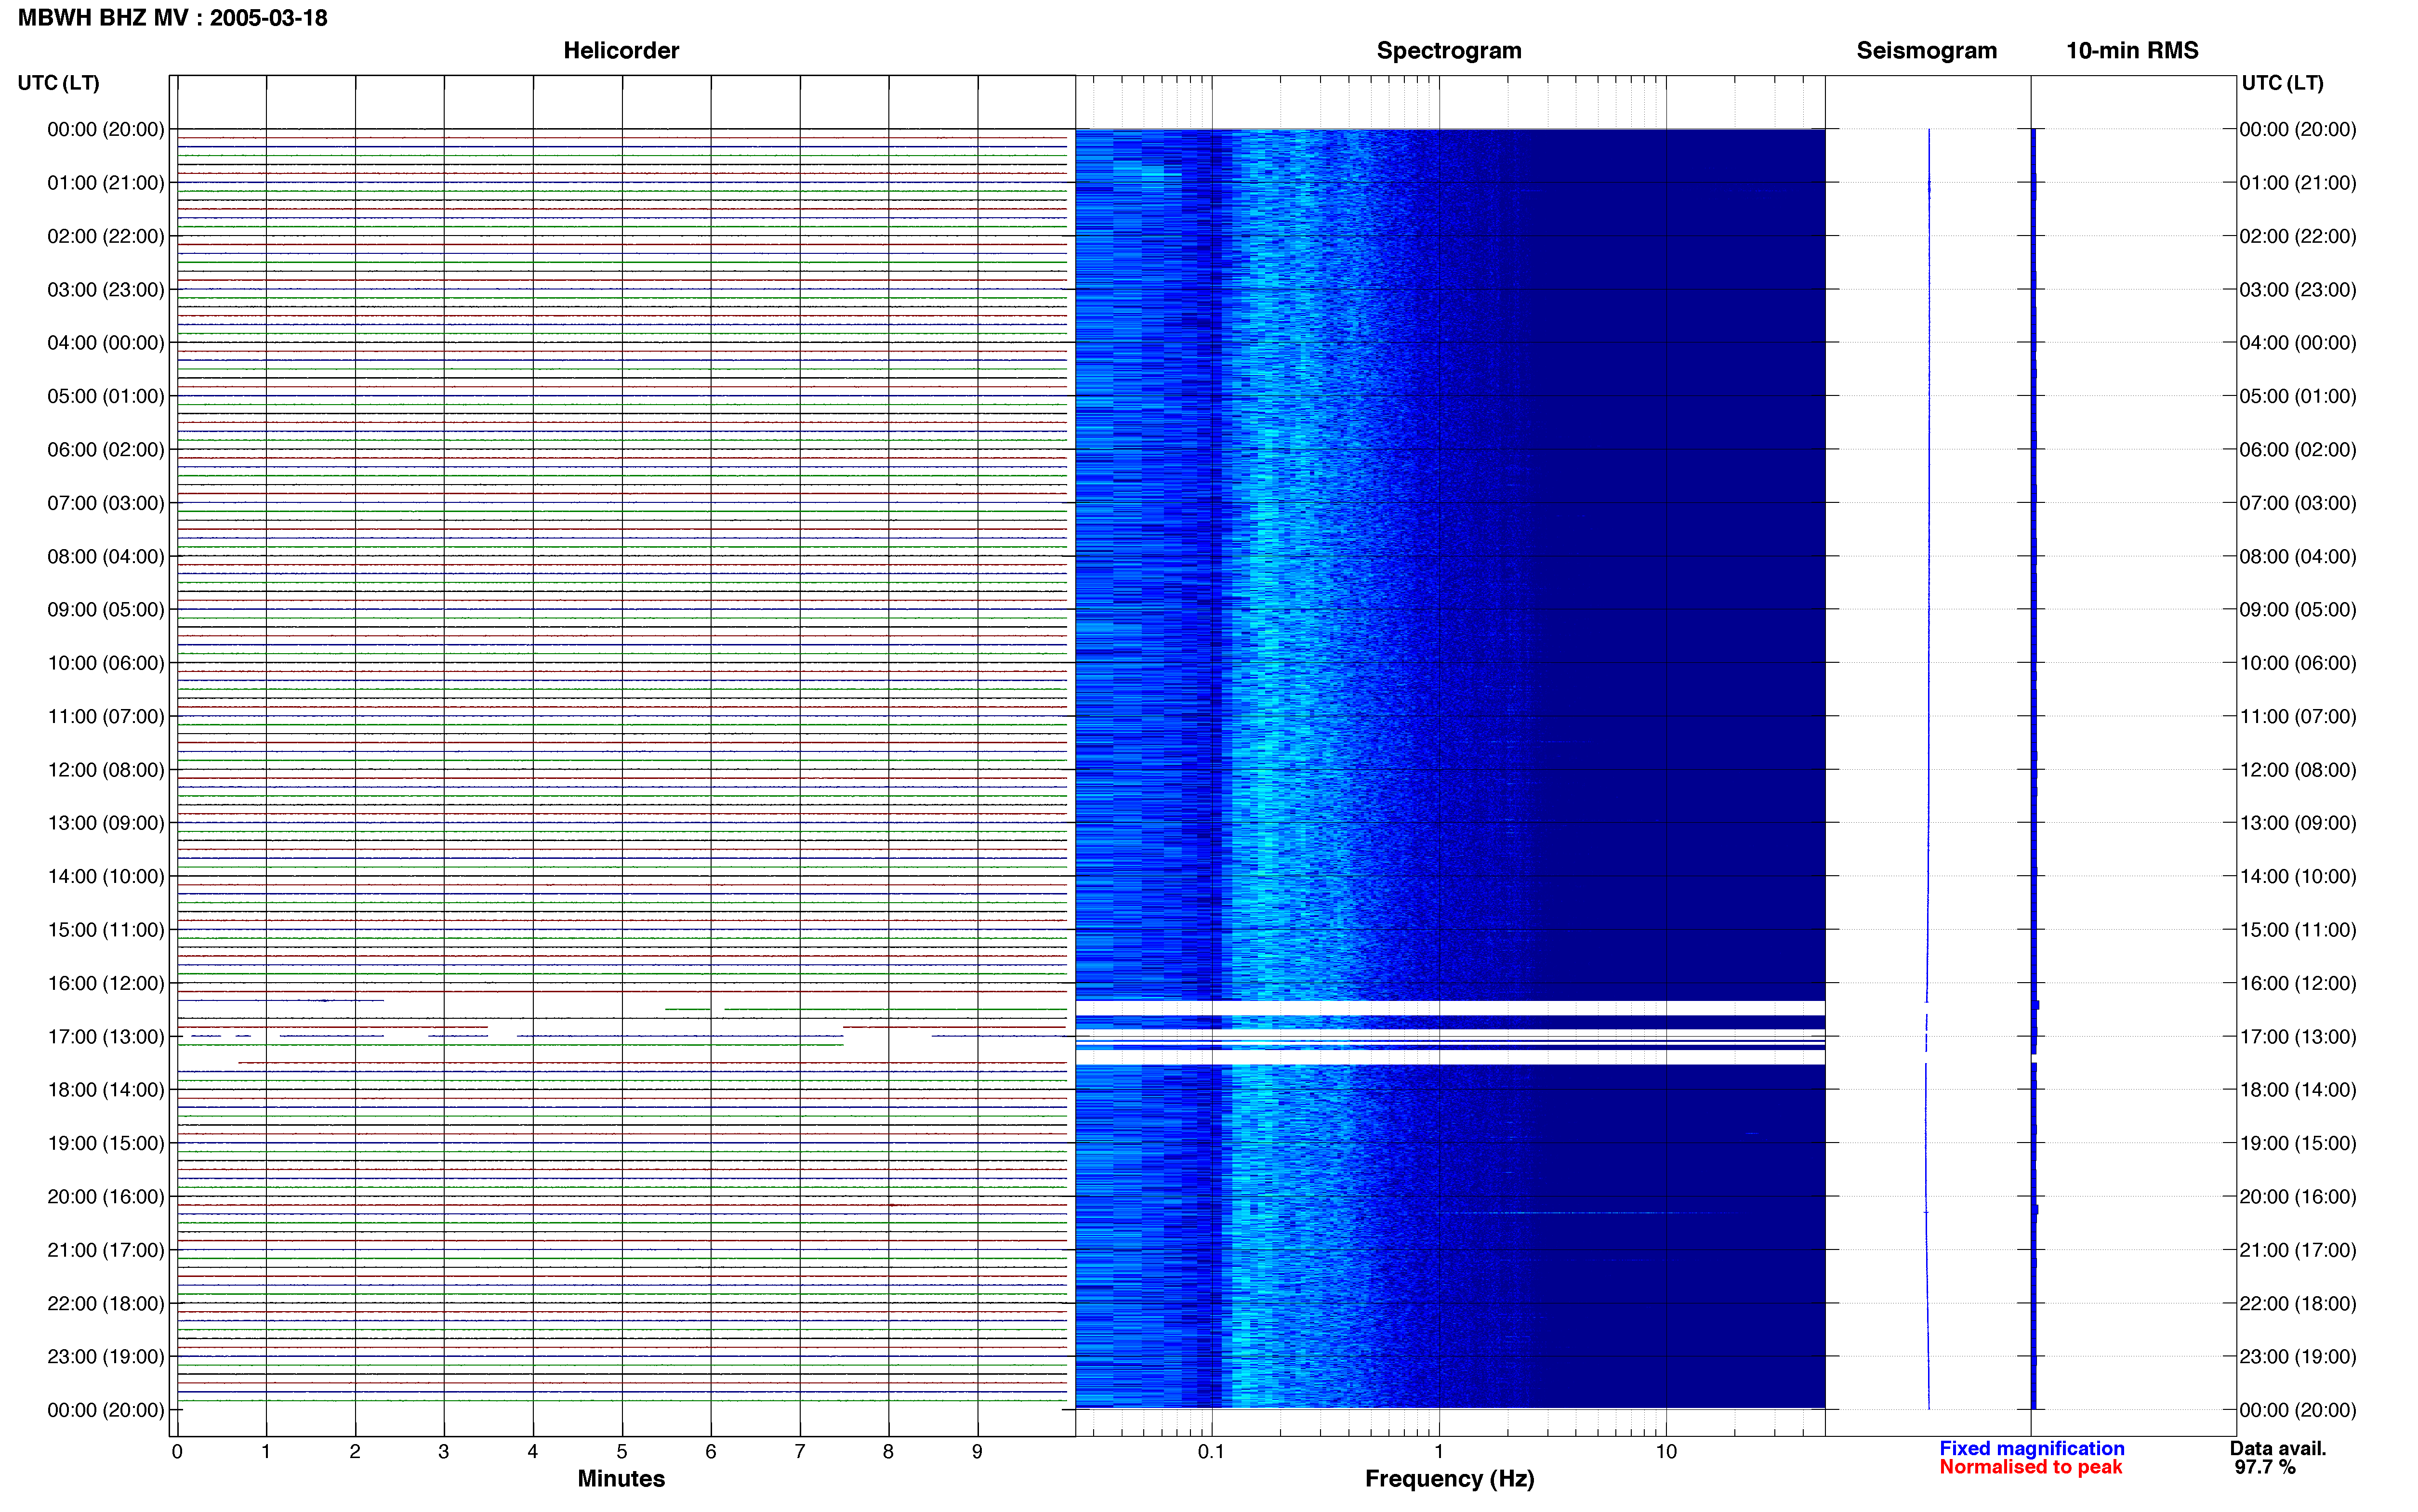Click minute tick '5' on helicorder axis
Image resolution: width=2418 pixels, height=1512 pixels.
tap(622, 1452)
